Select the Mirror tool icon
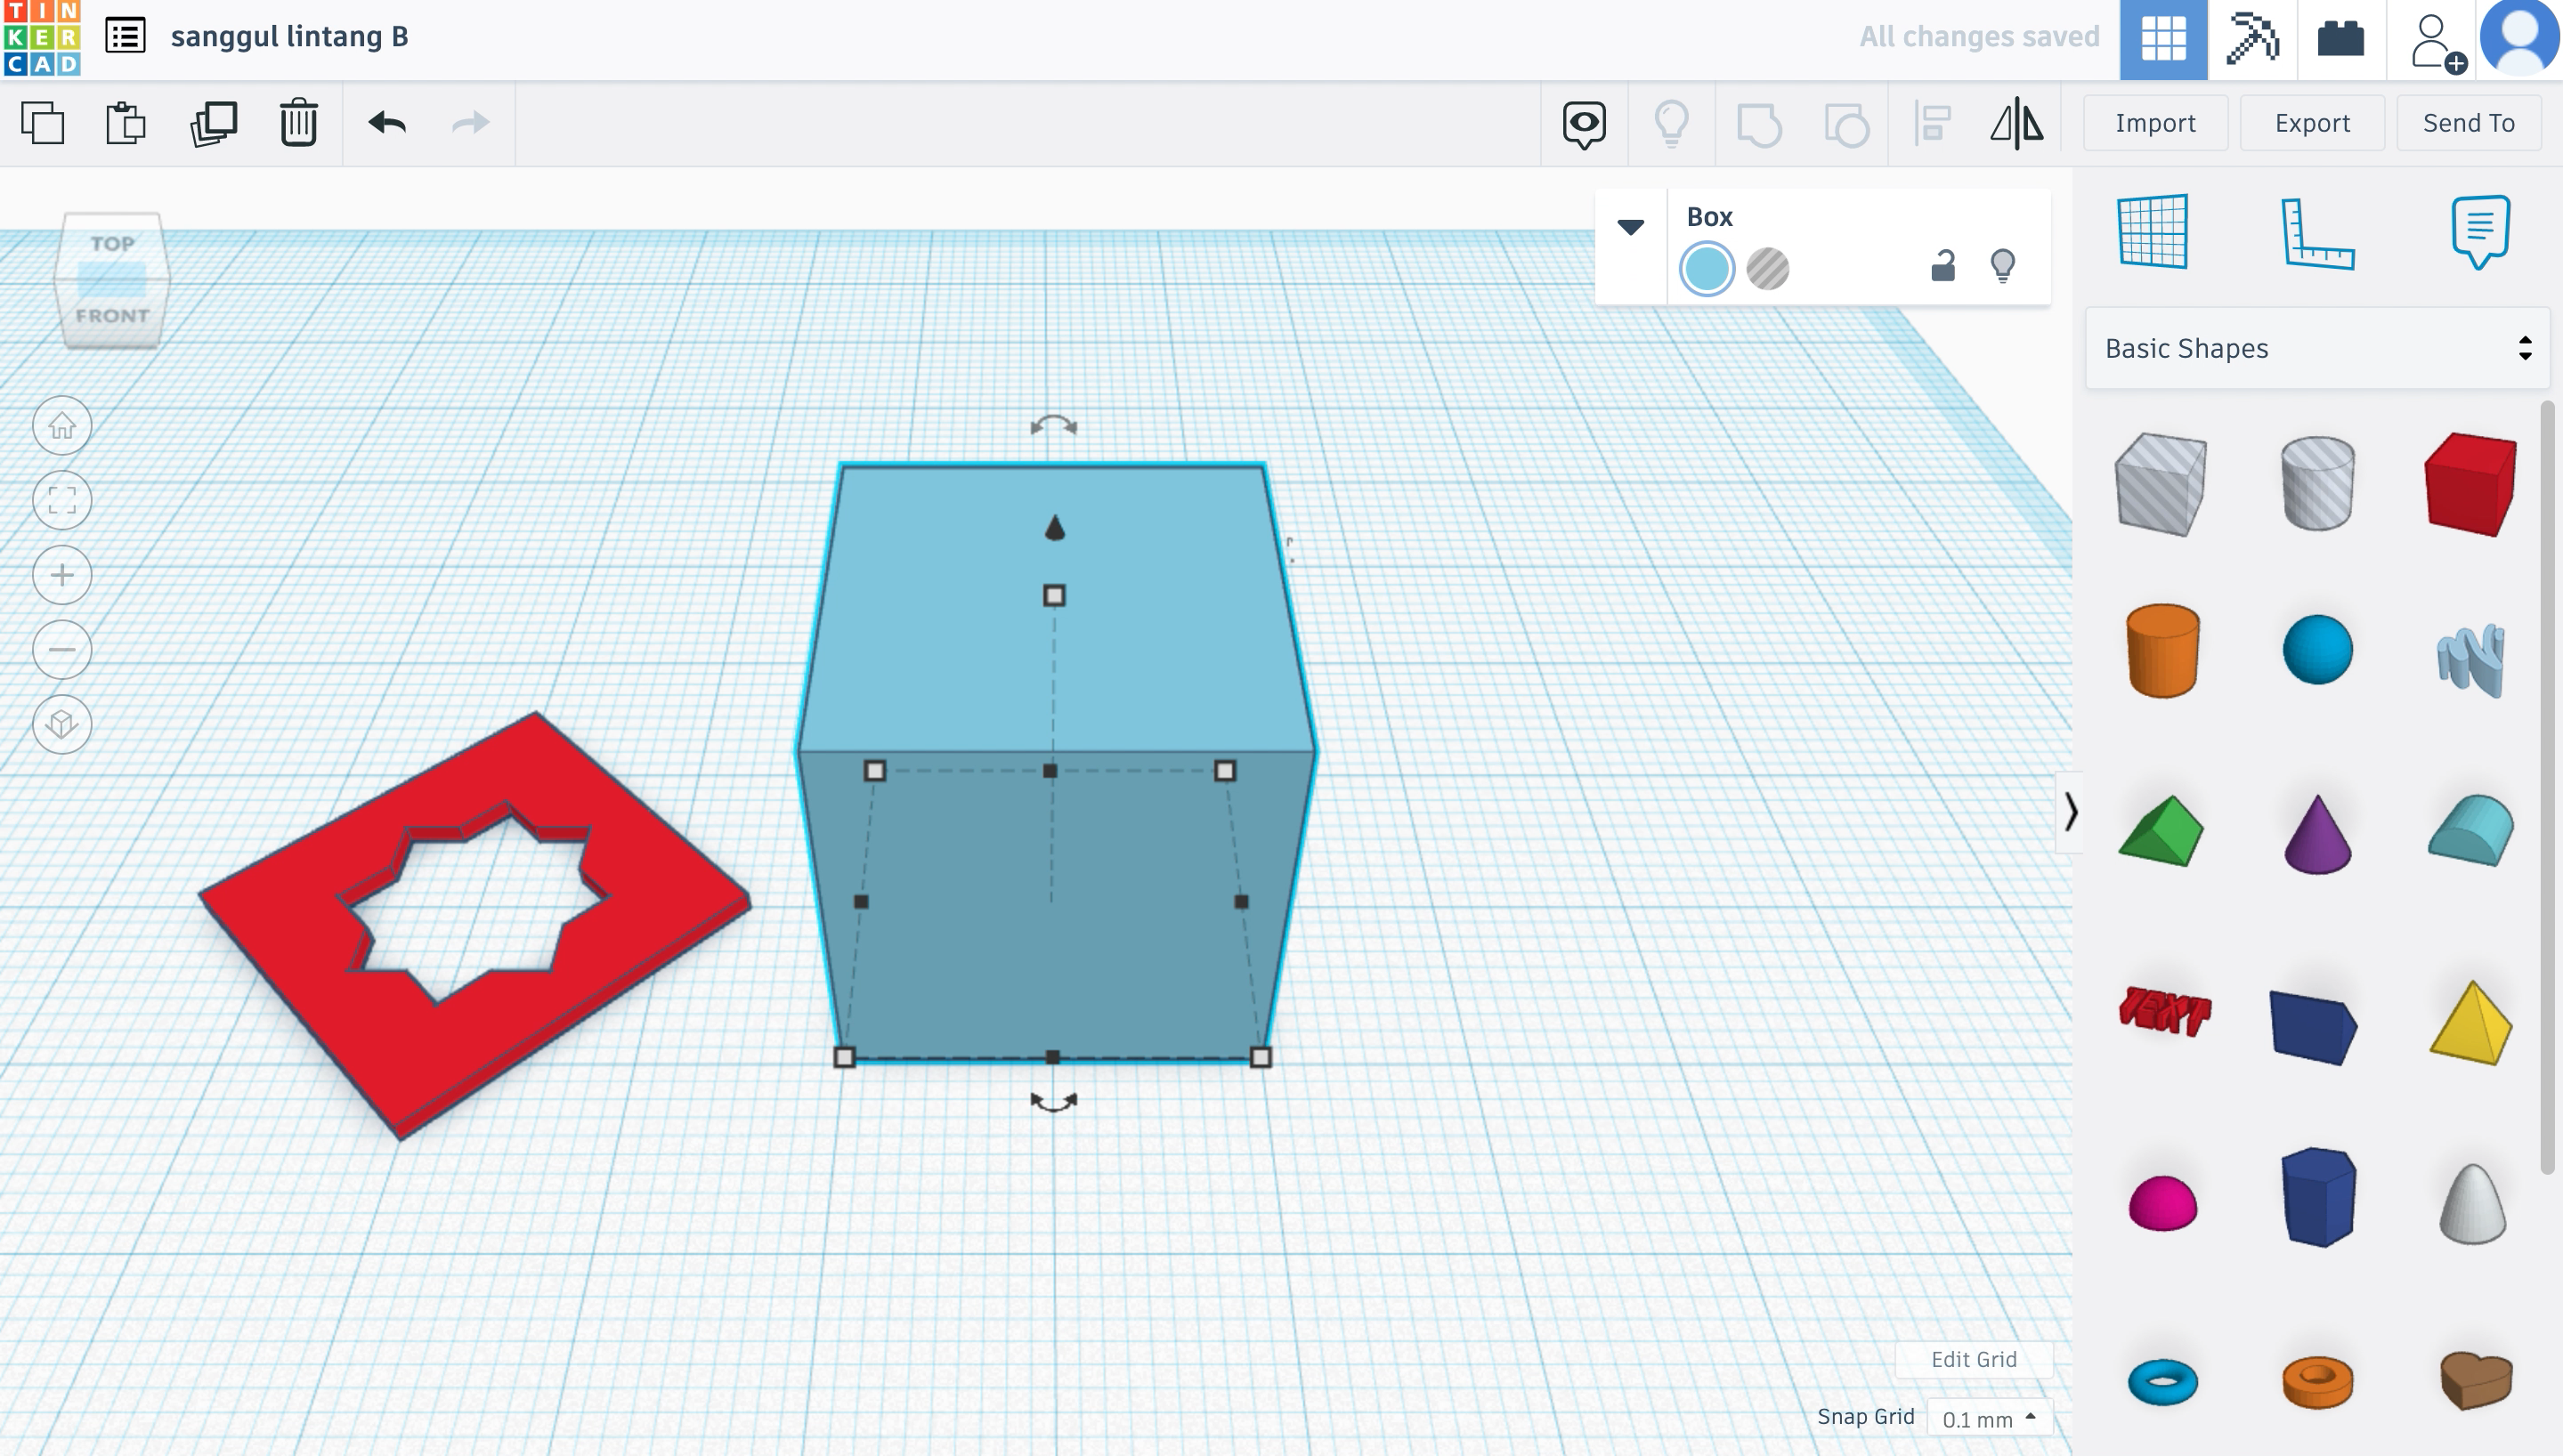The image size is (2563, 1456). coord(2017,121)
